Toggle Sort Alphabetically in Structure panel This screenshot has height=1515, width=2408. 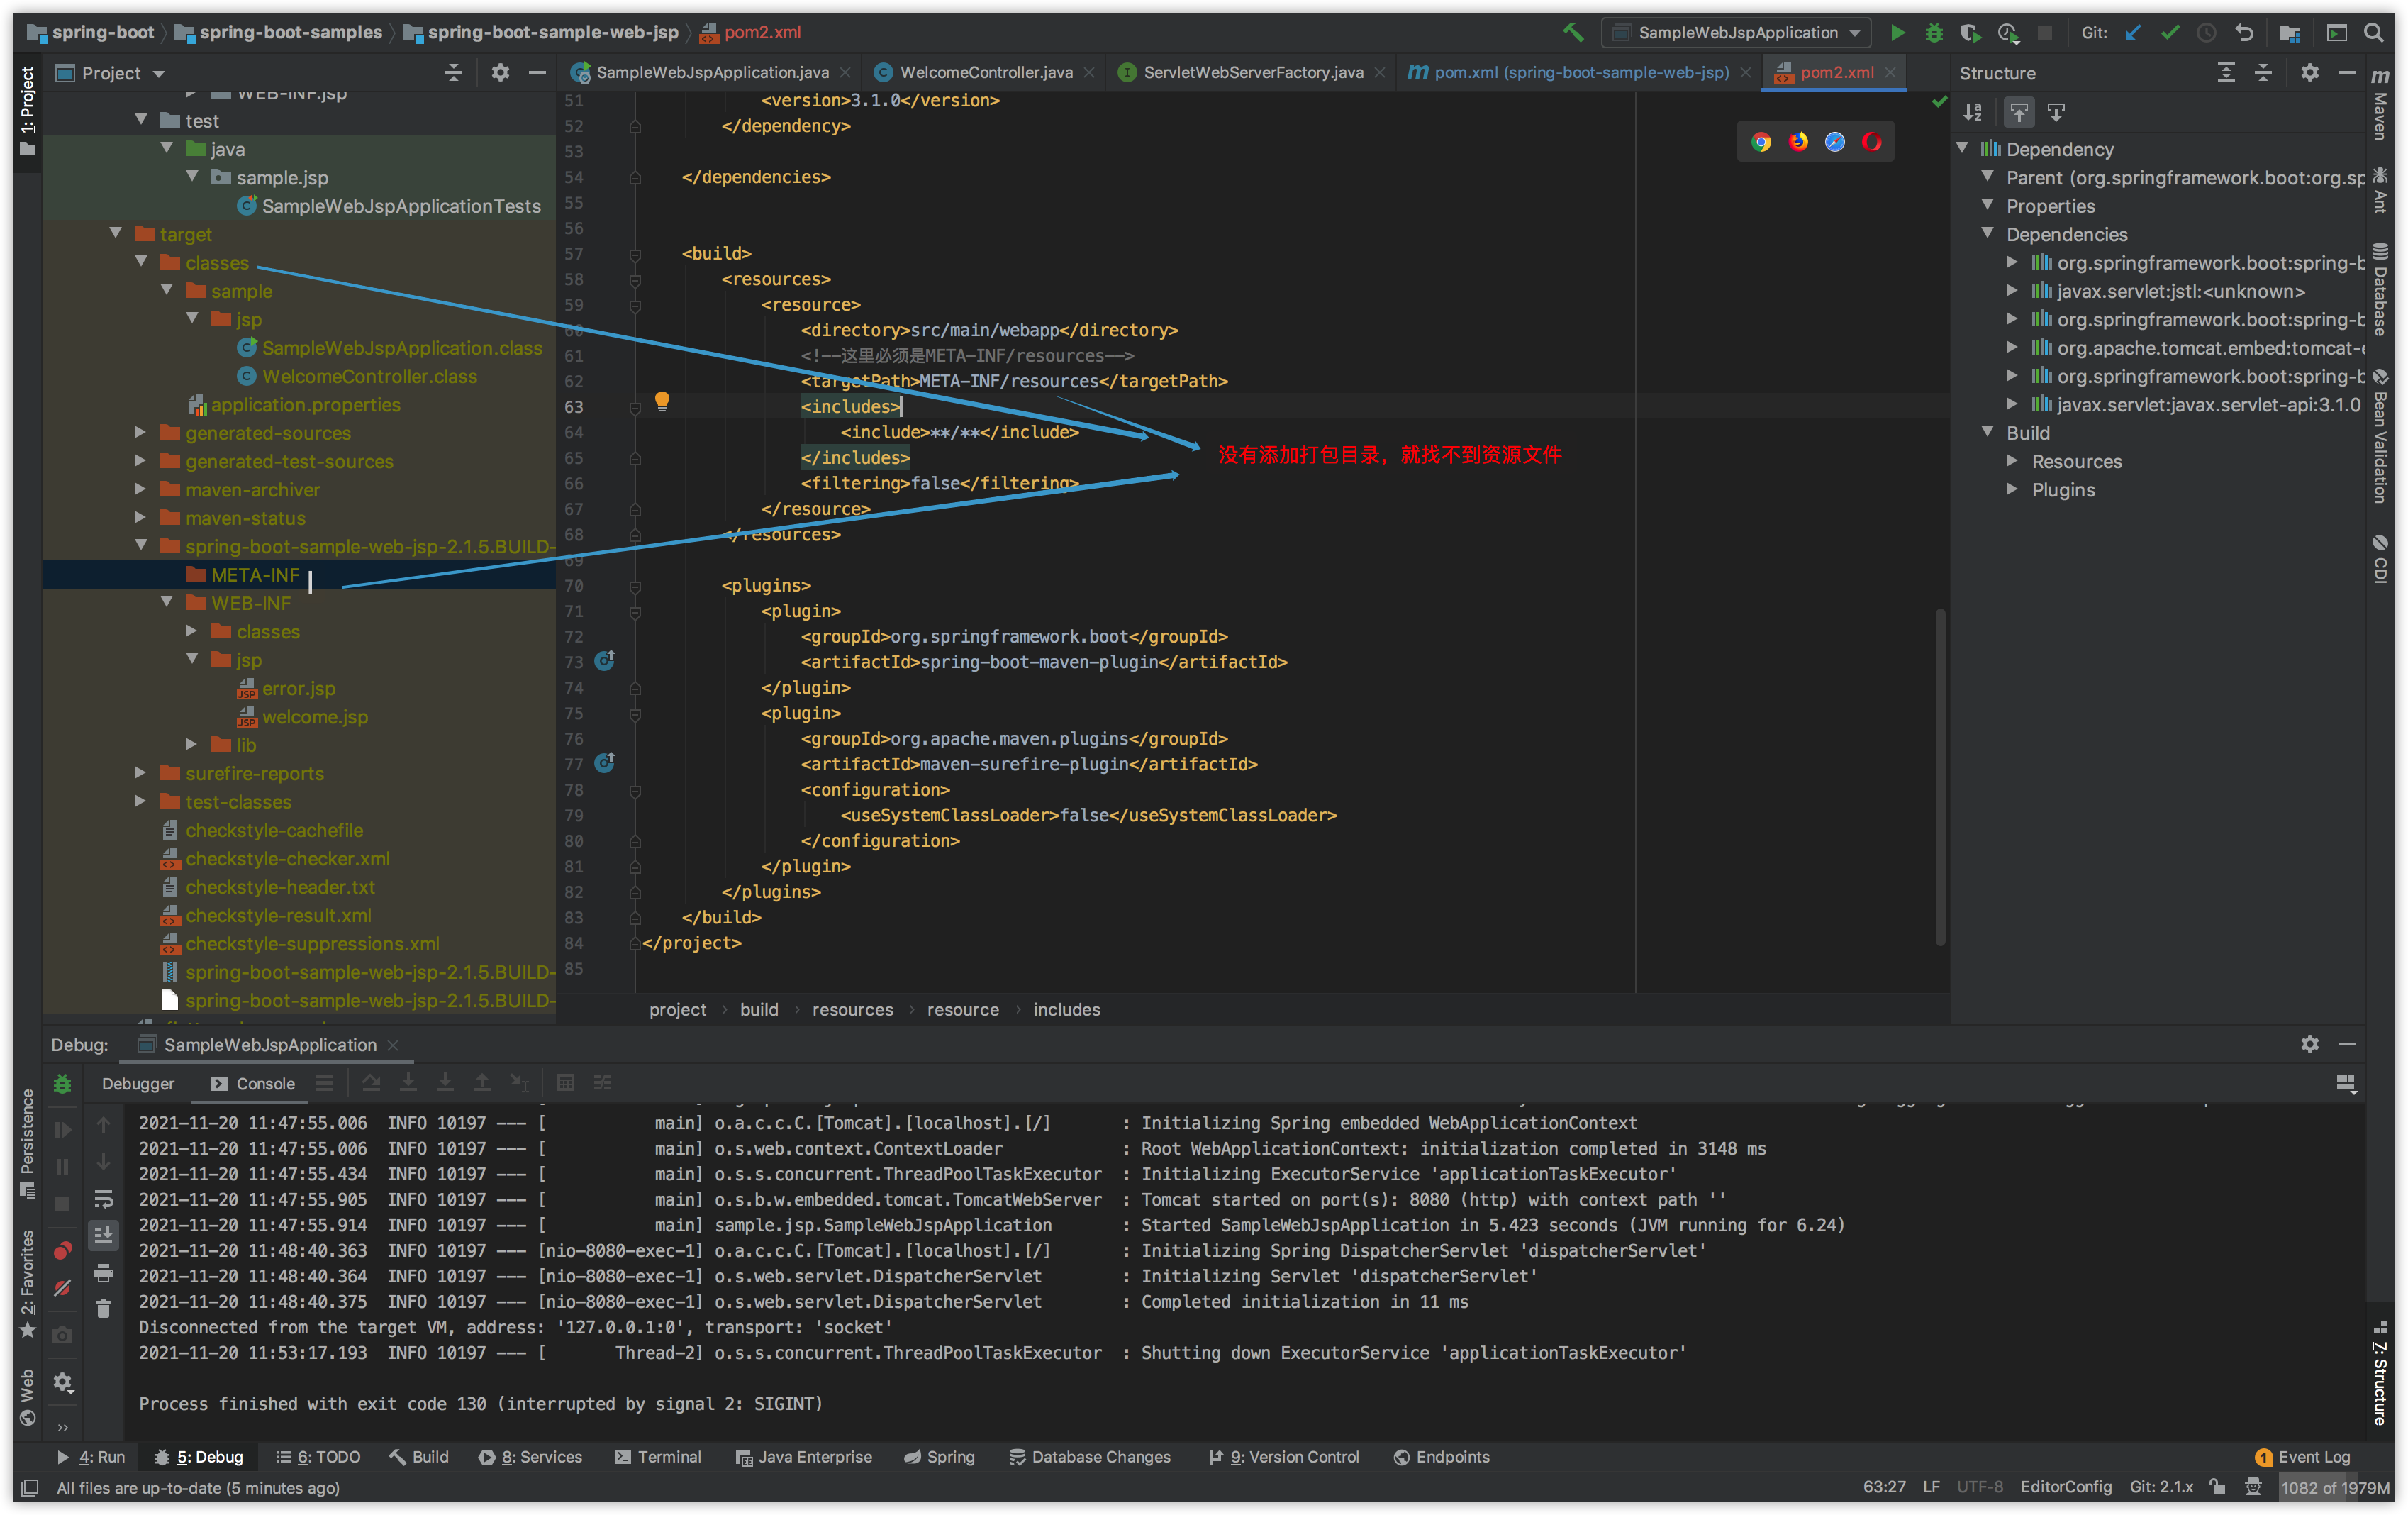pyautogui.click(x=1972, y=112)
